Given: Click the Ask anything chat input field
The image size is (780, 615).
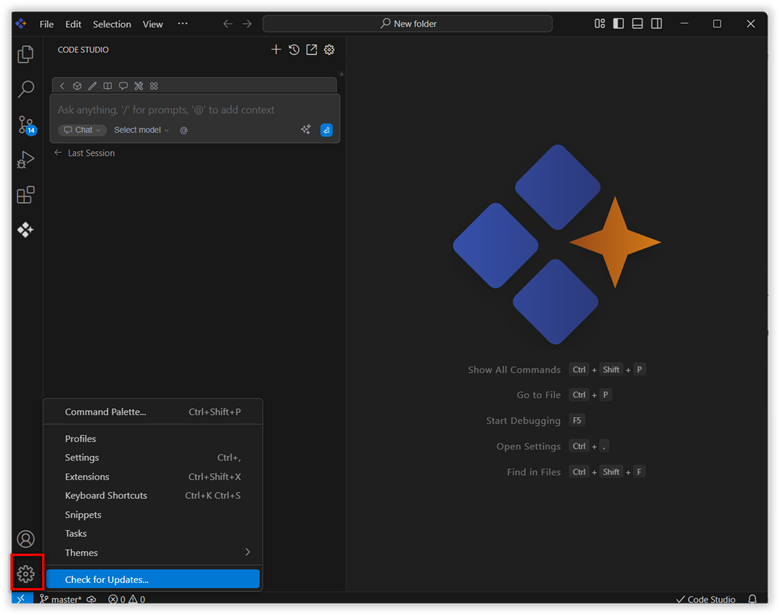Looking at the screenshot, I should [180, 110].
